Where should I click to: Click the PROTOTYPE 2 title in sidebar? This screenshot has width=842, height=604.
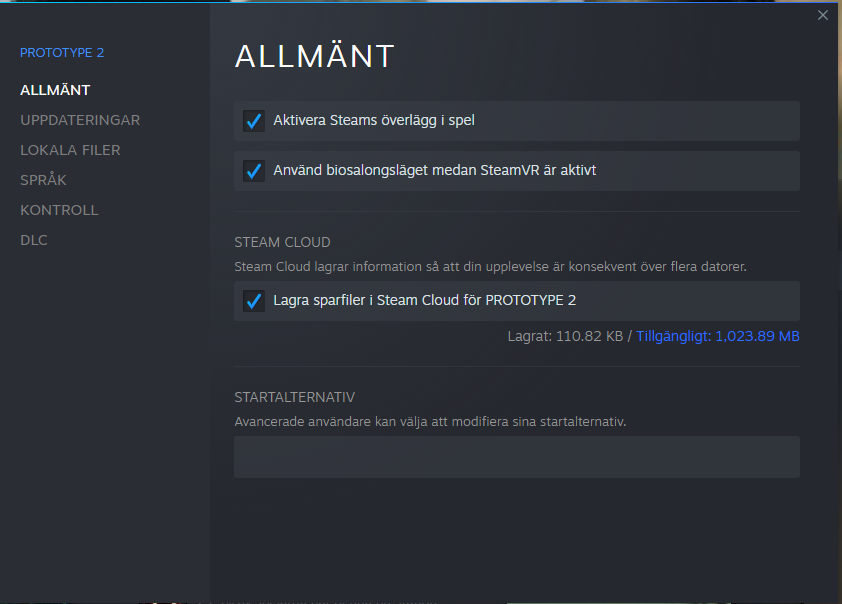point(62,52)
